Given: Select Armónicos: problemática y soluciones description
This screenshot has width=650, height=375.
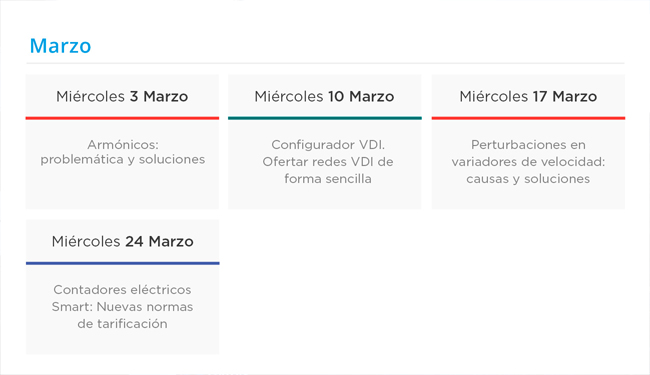Looking at the screenshot, I should [123, 152].
